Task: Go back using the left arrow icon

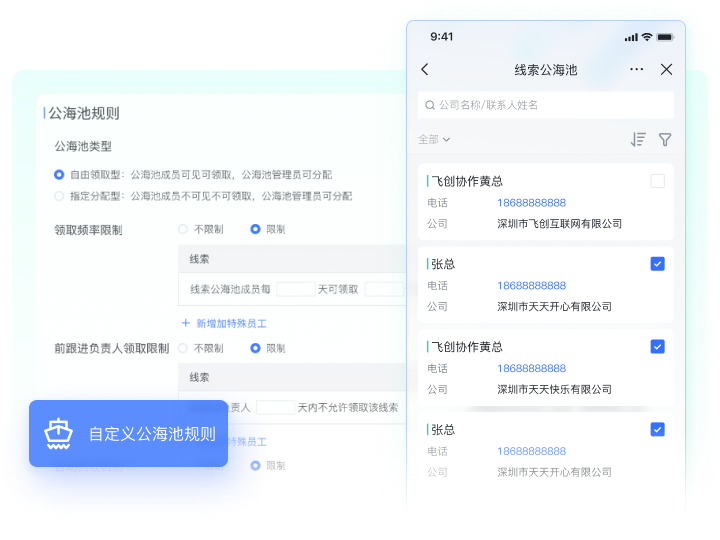Action: pos(425,69)
